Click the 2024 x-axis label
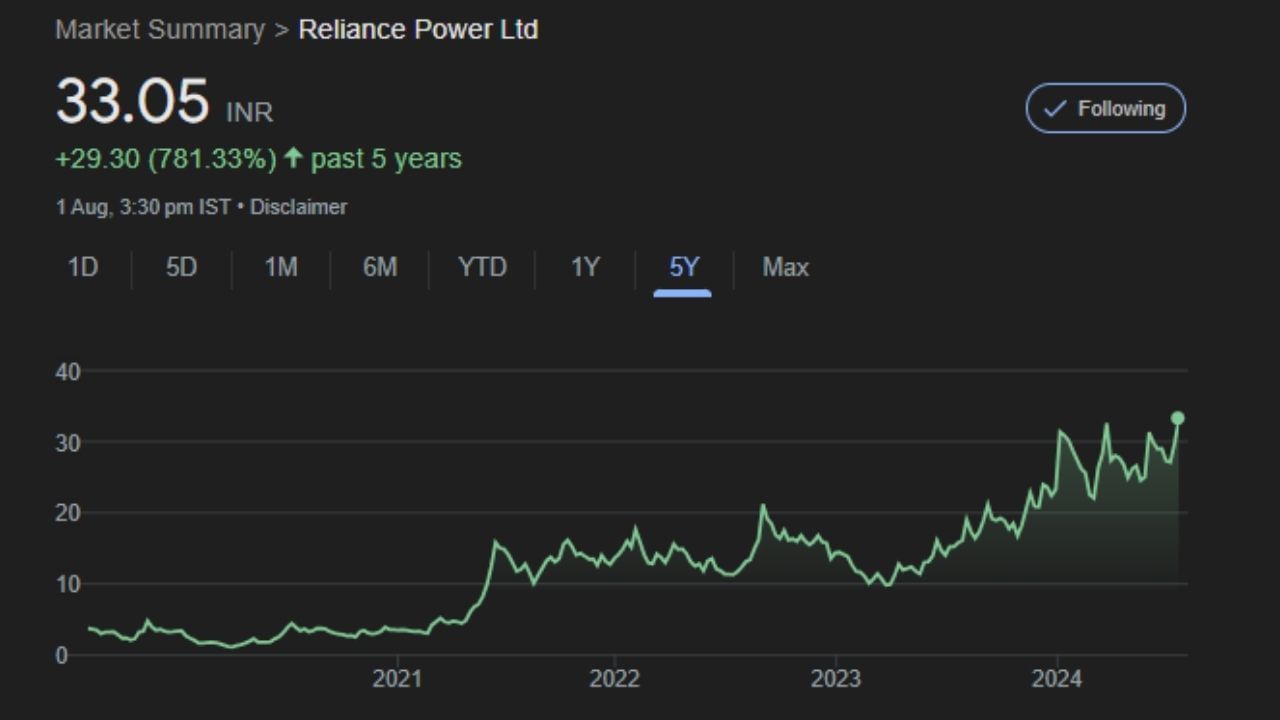1280x720 pixels. 1056,679
